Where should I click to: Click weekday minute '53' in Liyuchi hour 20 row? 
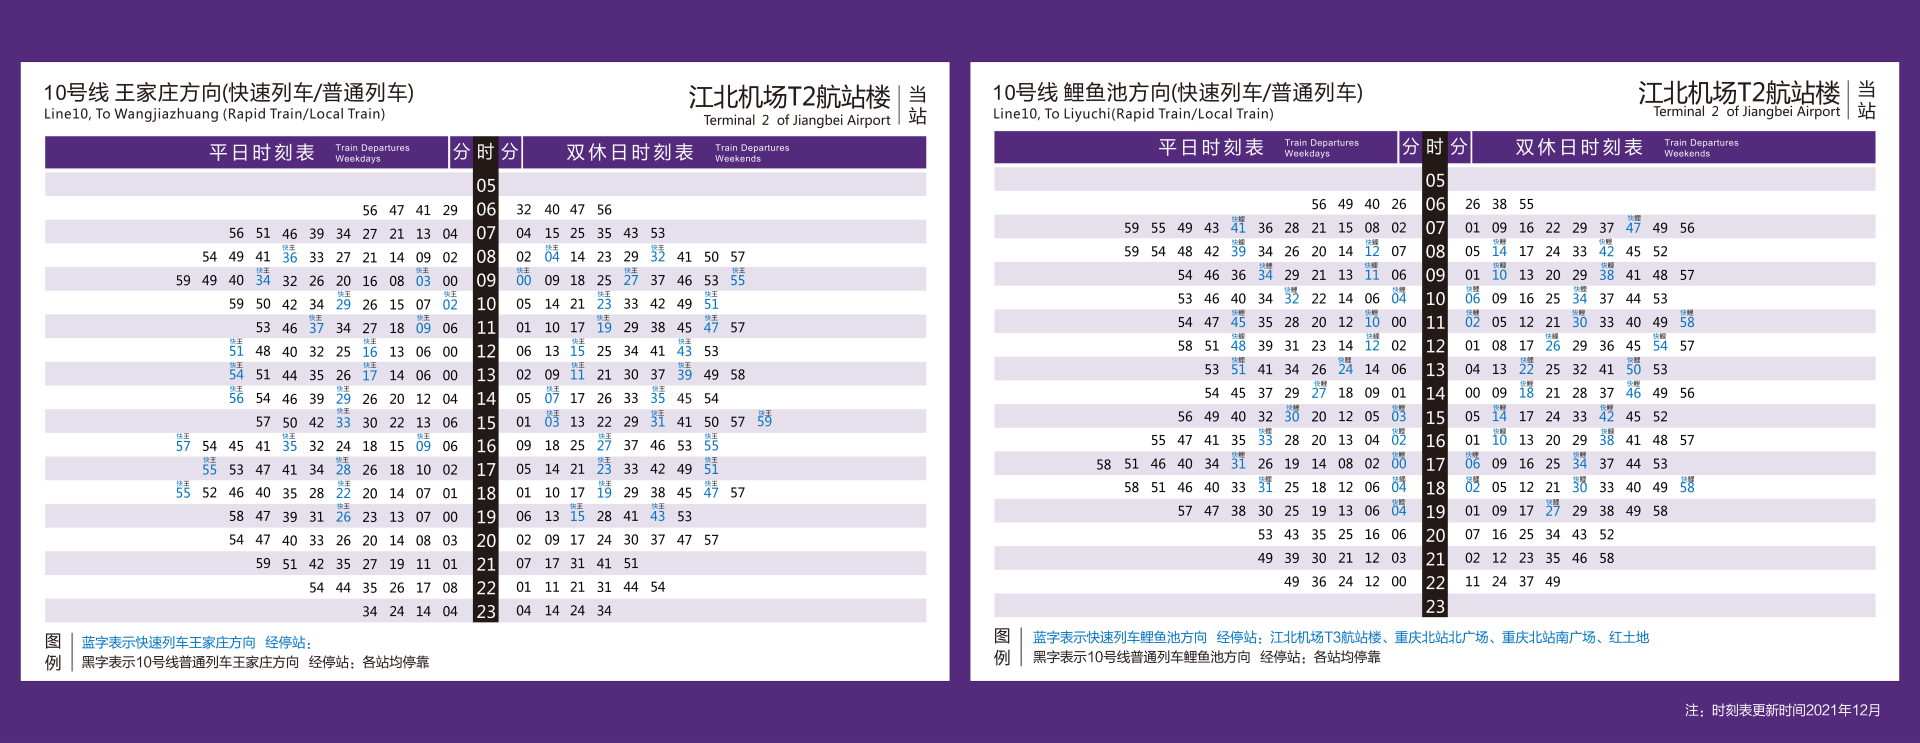click(x=1265, y=535)
